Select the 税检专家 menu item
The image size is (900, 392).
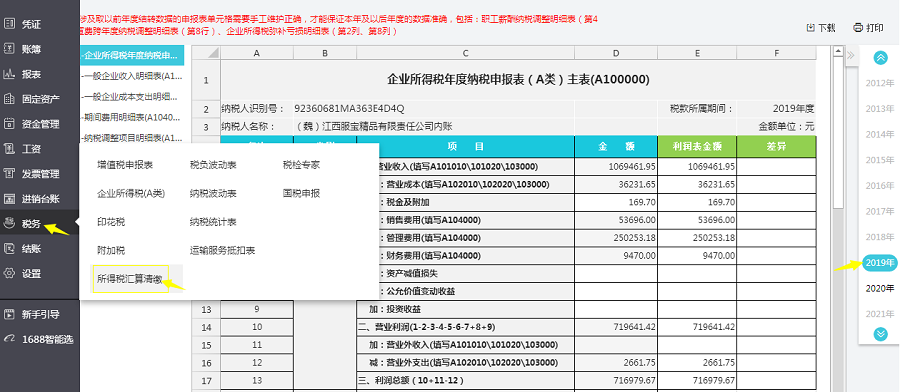(301, 165)
